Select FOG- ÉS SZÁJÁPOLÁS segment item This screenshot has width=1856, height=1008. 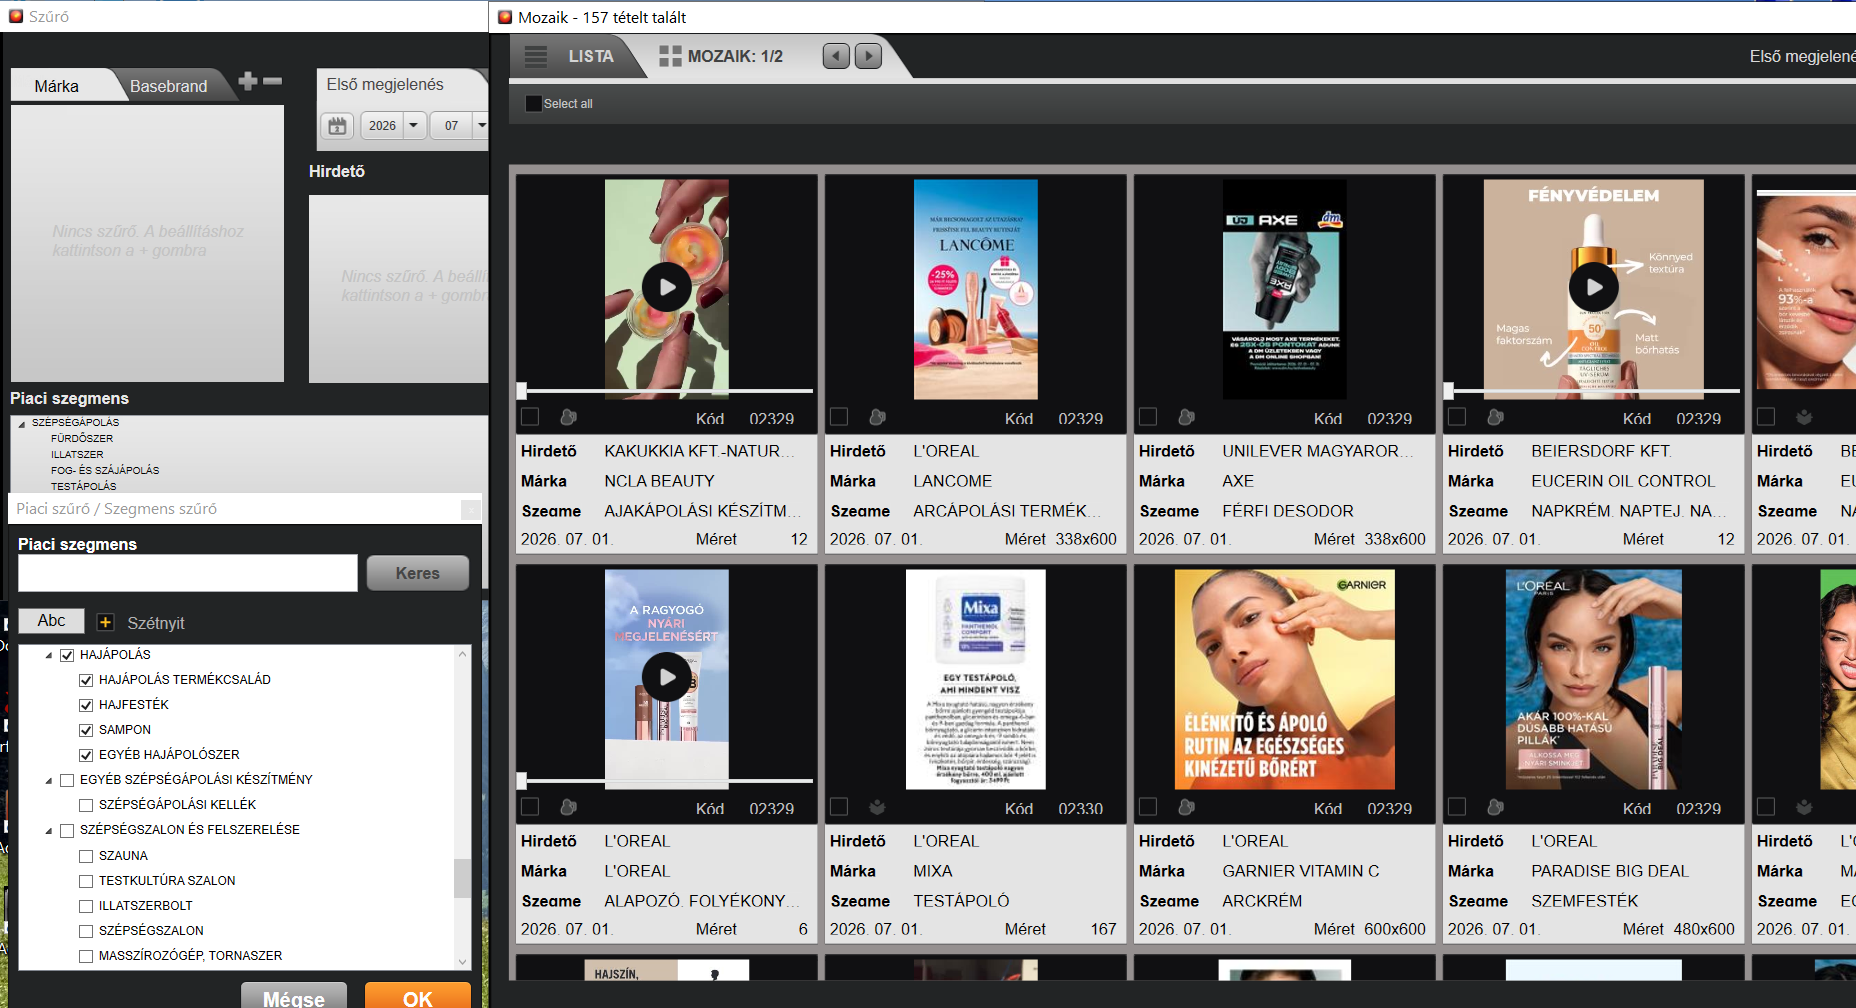(105, 470)
